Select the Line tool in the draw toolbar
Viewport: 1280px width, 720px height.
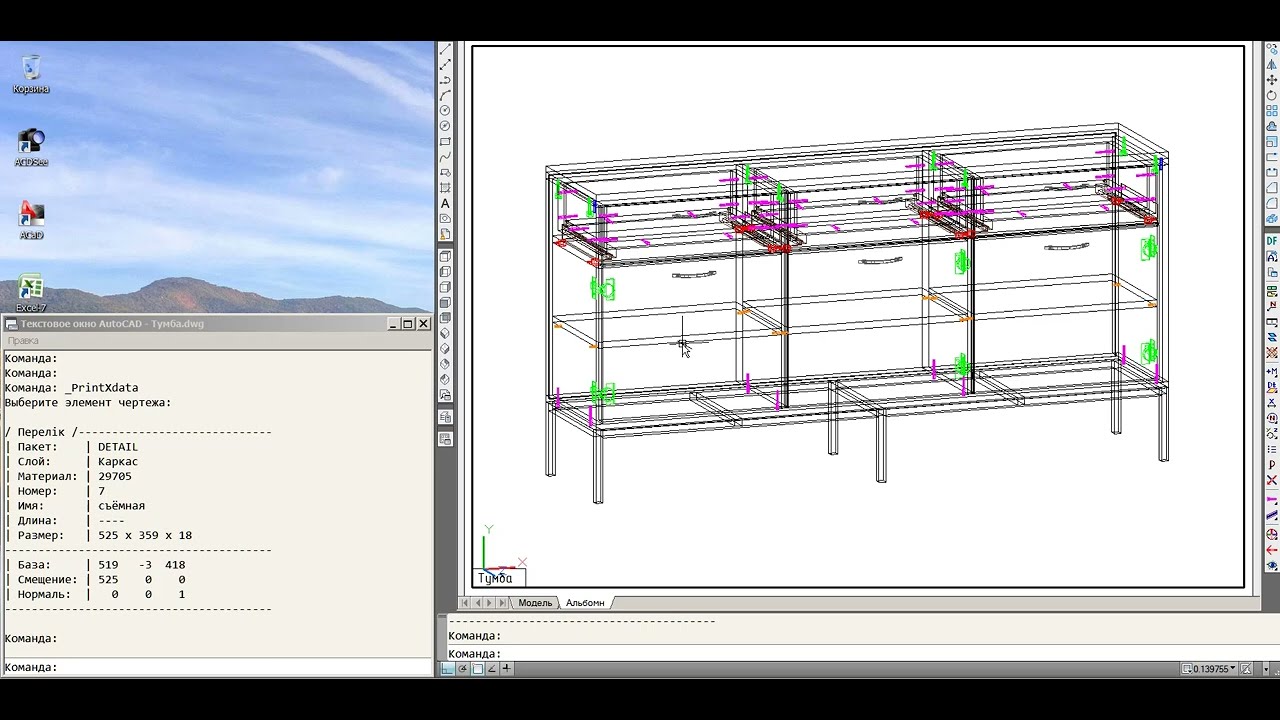(446, 49)
